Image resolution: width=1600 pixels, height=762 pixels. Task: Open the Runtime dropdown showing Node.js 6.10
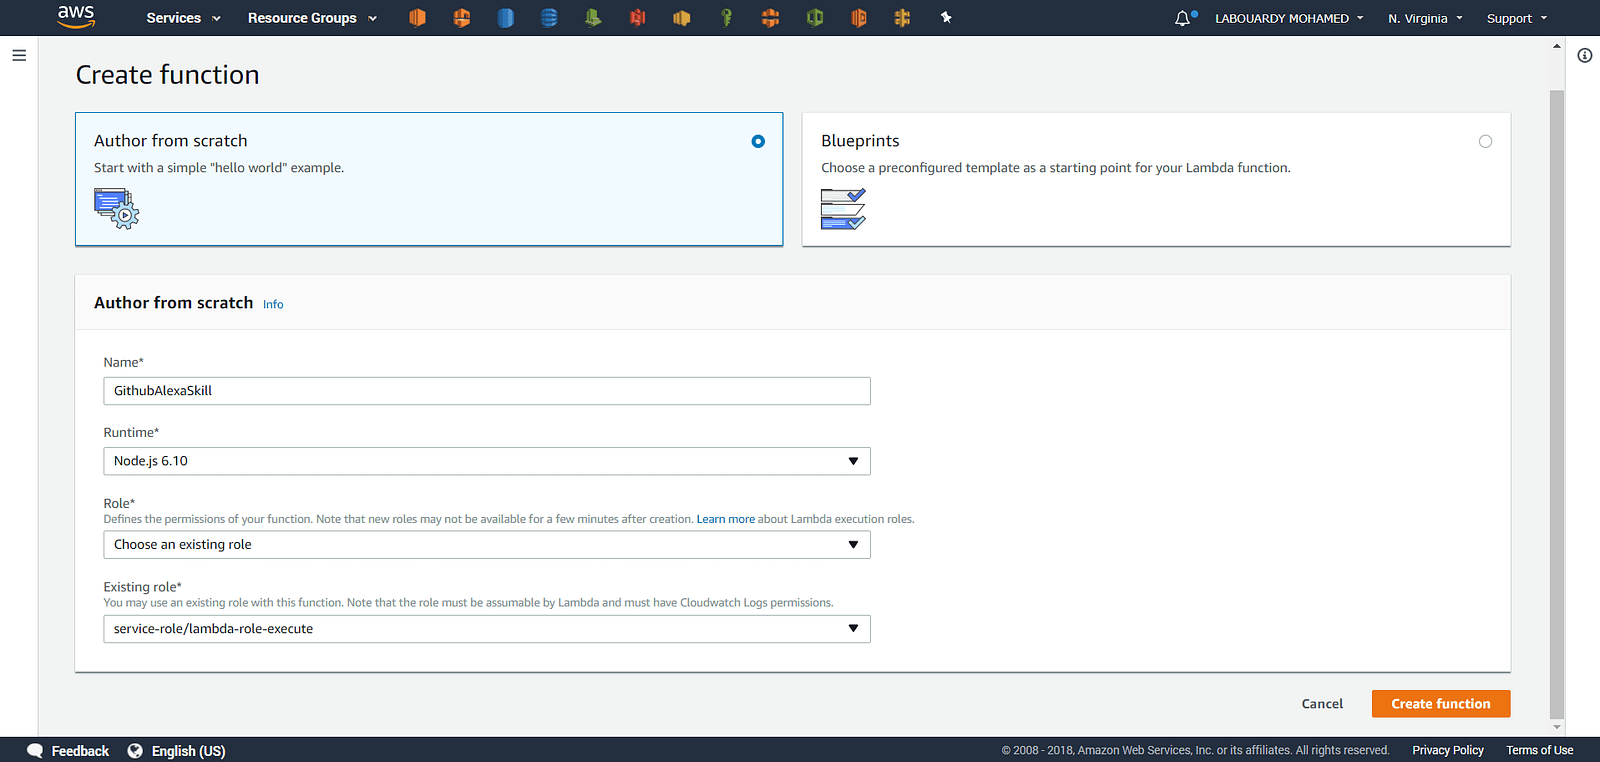tap(487, 461)
